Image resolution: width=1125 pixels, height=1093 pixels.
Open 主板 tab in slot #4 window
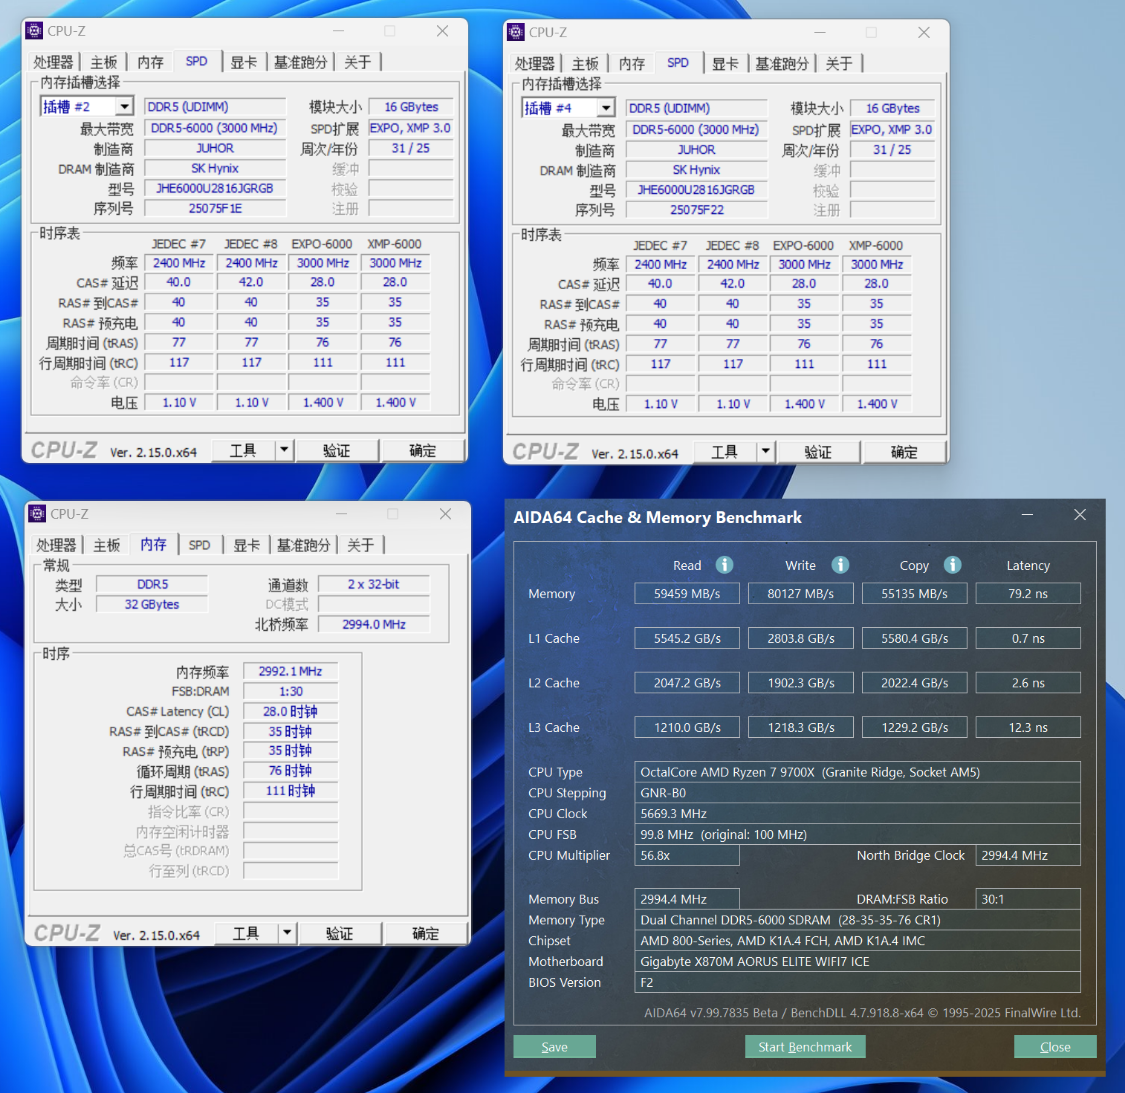click(585, 64)
